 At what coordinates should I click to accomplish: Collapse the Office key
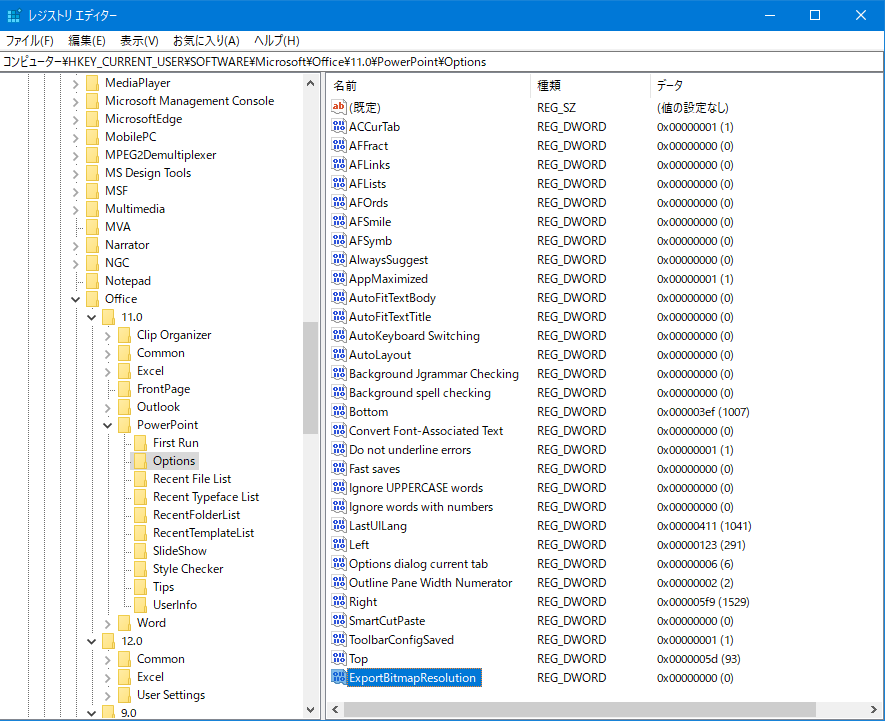(75, 299)
